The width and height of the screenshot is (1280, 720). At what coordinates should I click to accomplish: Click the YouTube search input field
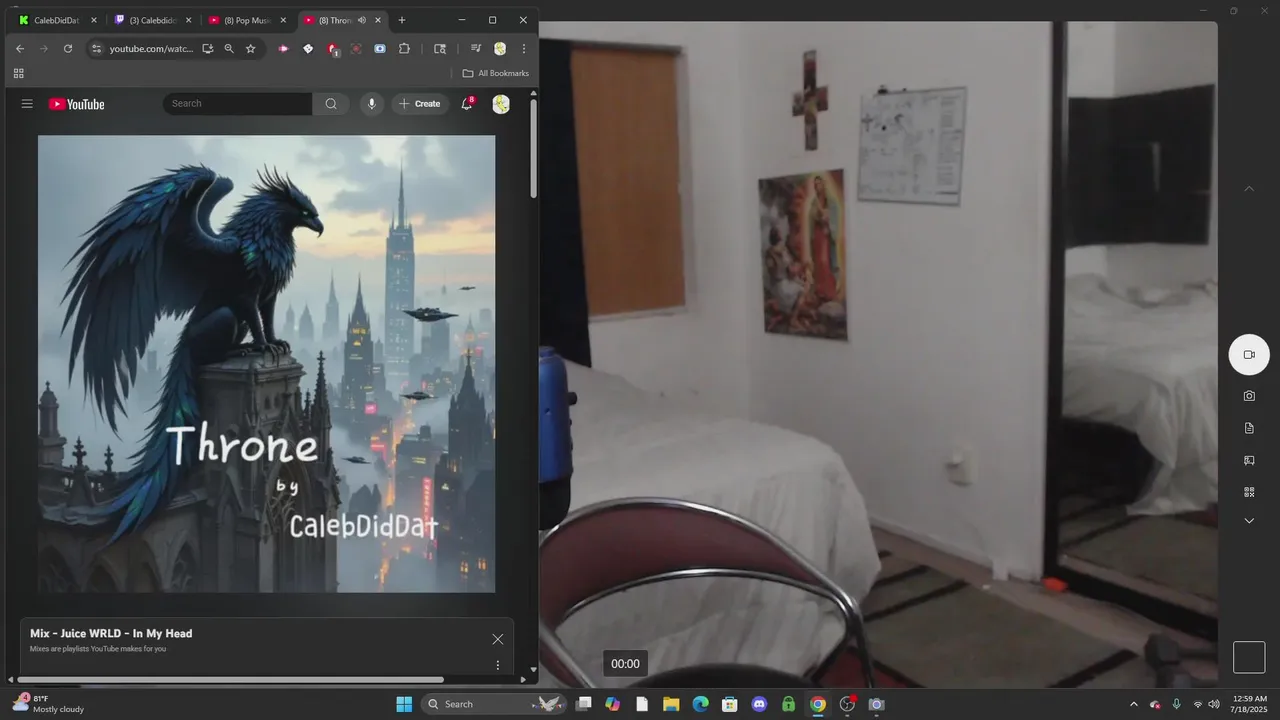238,104
